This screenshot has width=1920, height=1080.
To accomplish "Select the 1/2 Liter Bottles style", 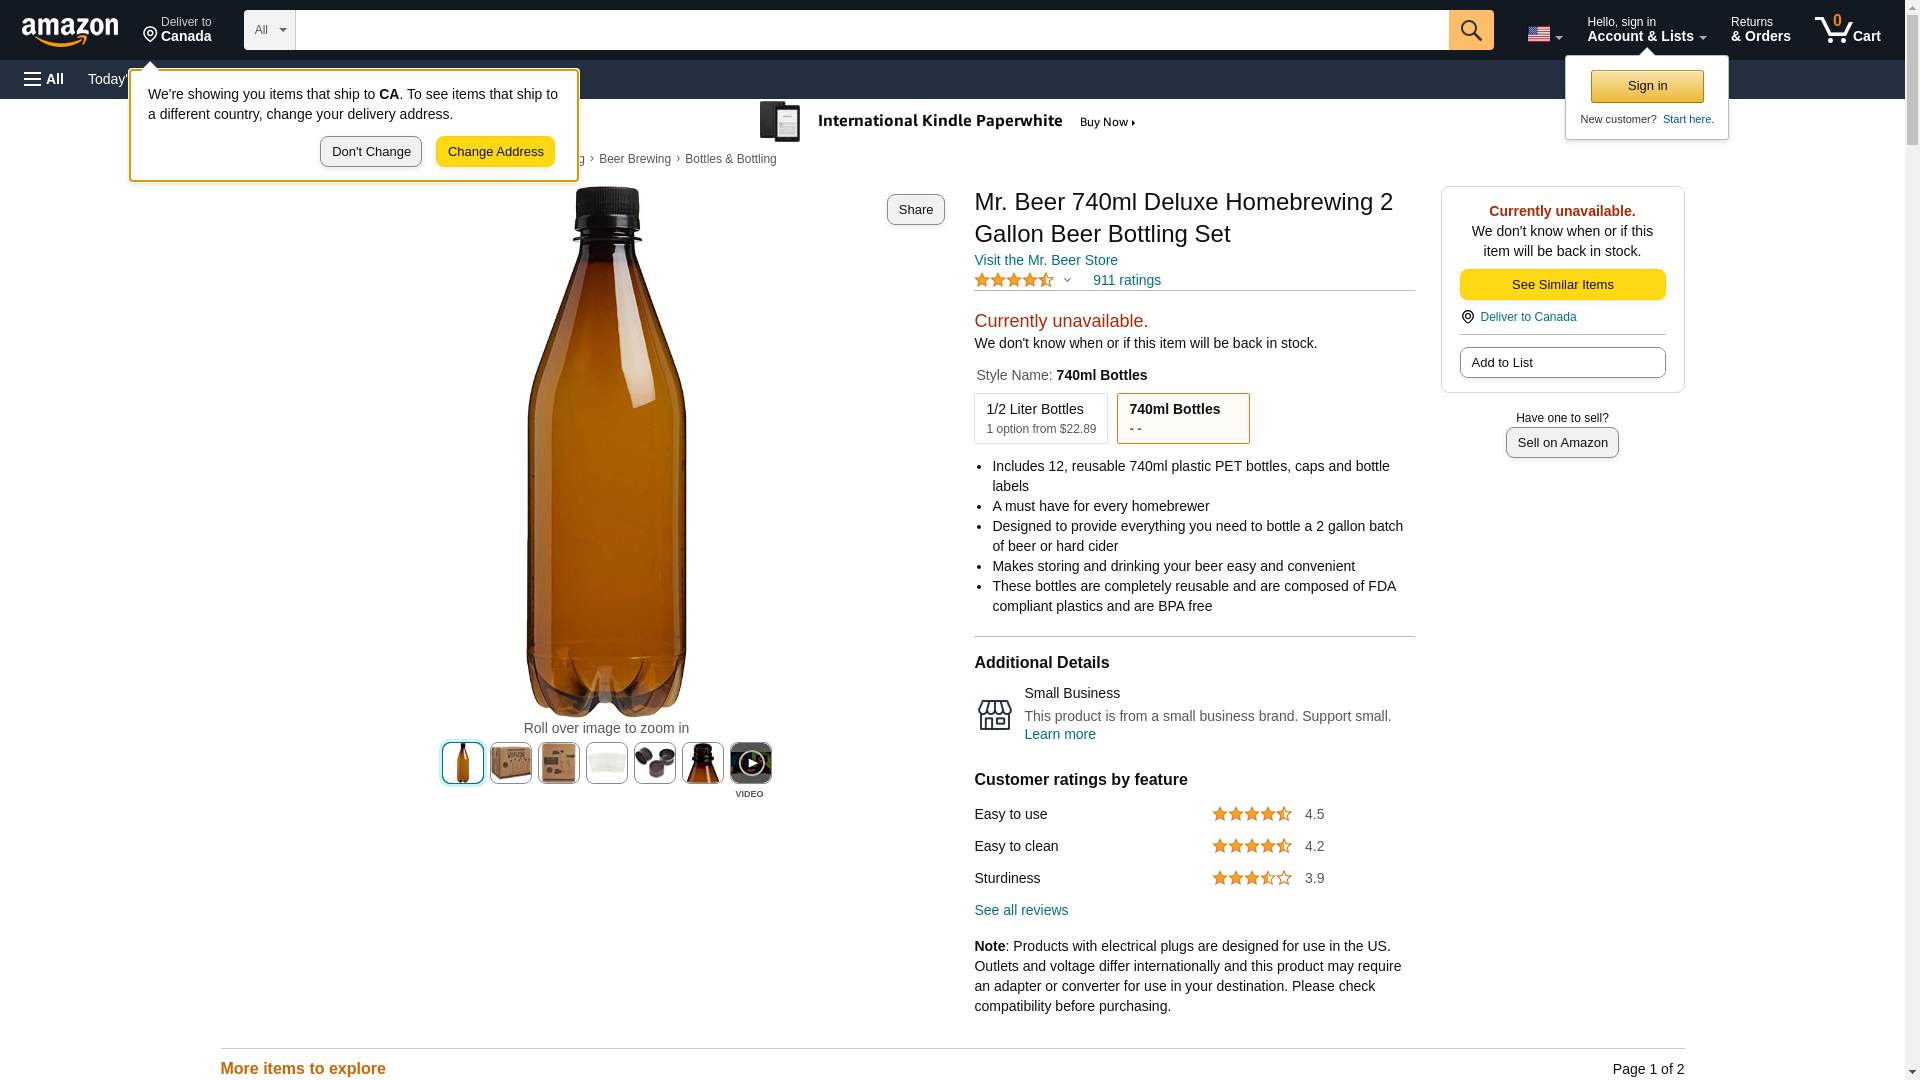I will tap(1040, 418).
